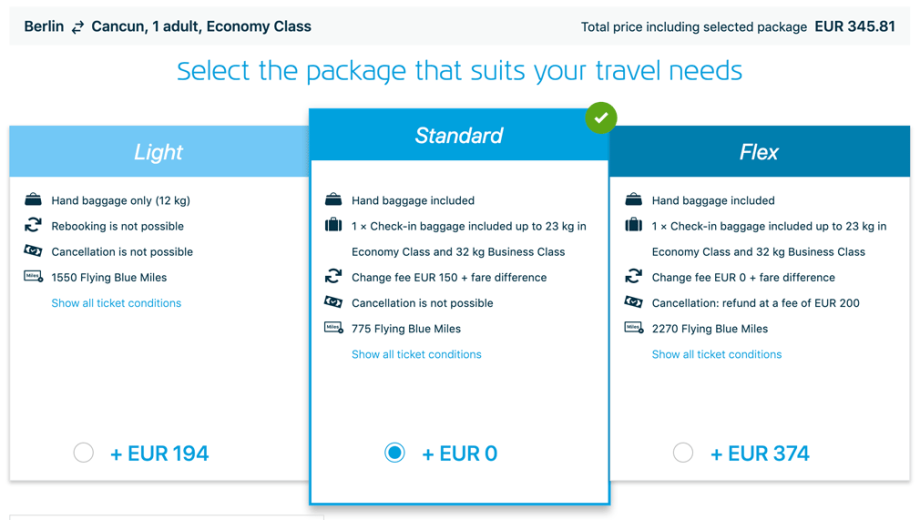Click the green checkmark badge on Standard

(600, 118)
